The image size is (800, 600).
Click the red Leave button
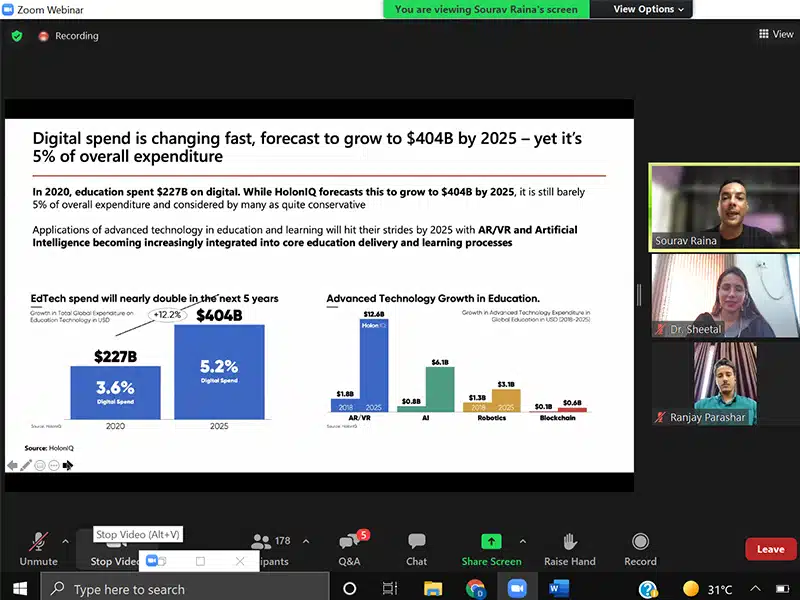(770, 549)
